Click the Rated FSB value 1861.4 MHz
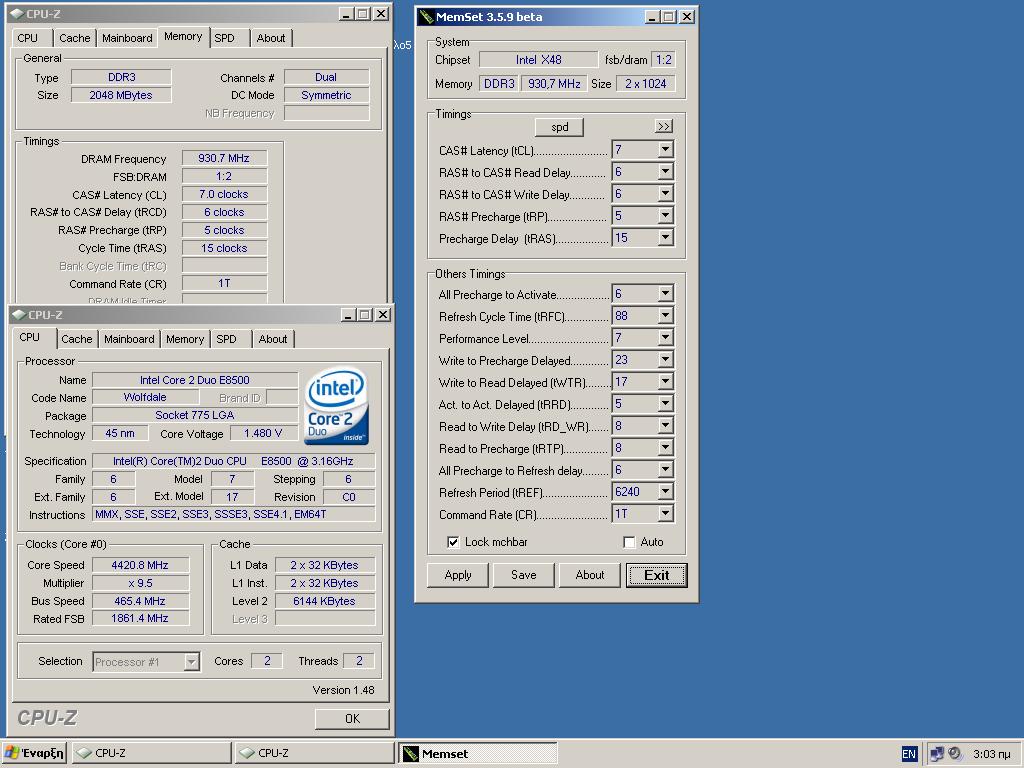1024x768 pixels. coord(140,618)
